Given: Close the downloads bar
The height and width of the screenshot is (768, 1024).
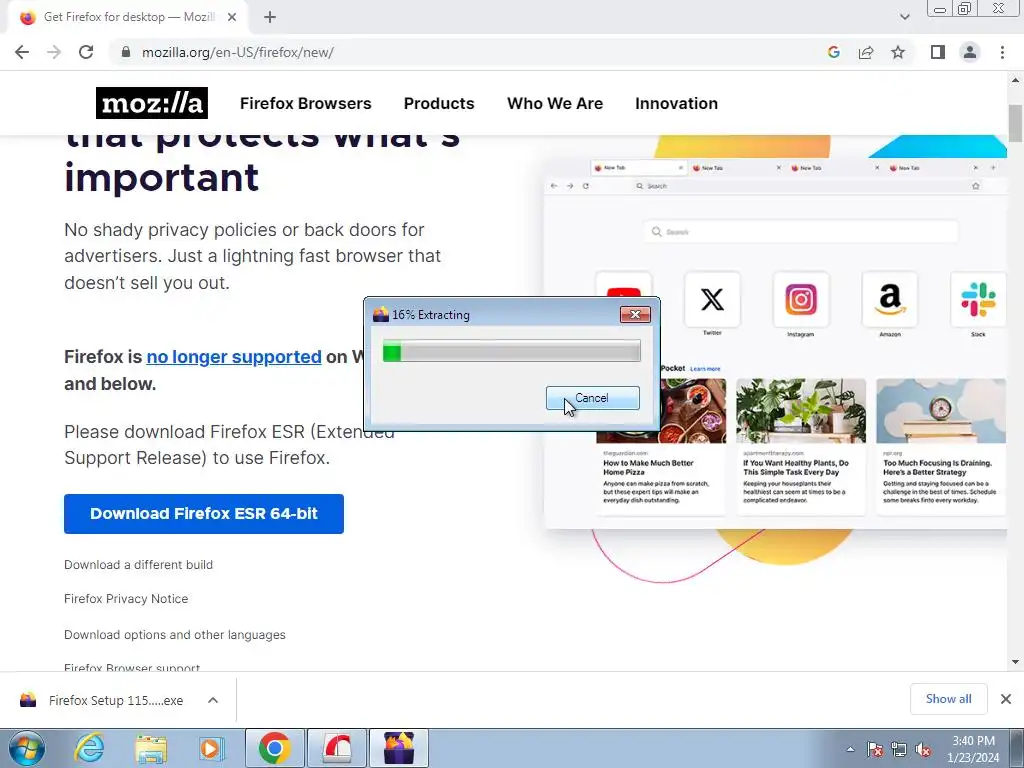Looking at the screenshot, I should 1006,699.
